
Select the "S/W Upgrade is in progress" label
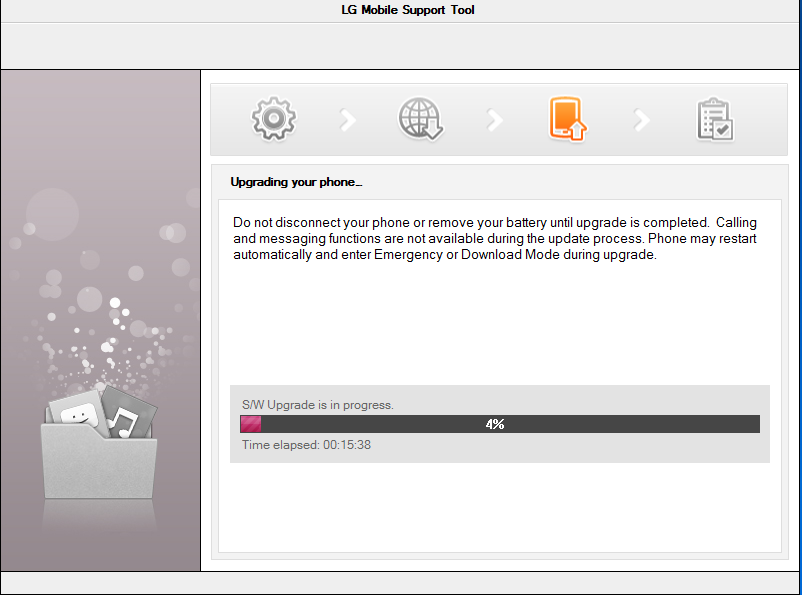(x=318, y=405)
